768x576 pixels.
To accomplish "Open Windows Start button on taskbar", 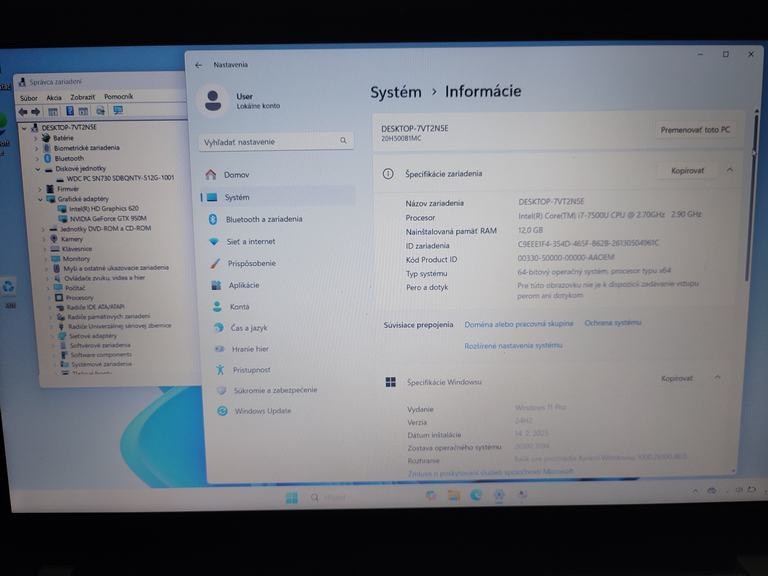I will [x=292, y=498].
